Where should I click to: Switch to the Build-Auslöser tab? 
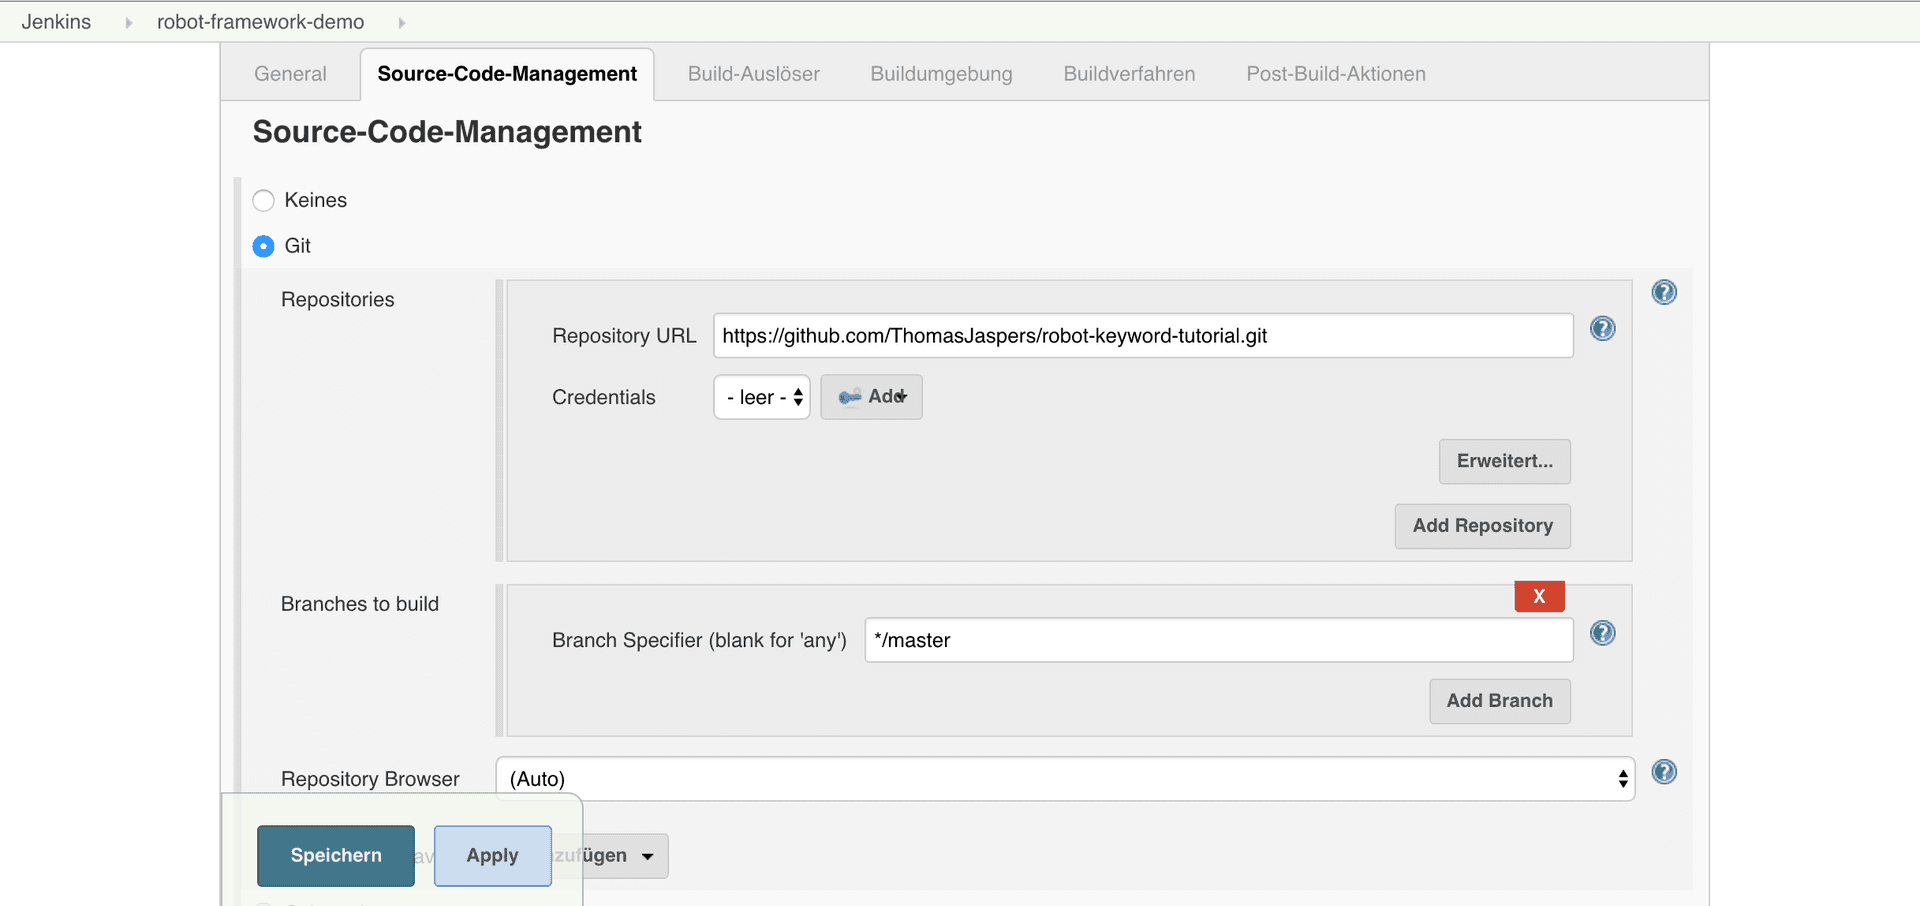point(753,74)
